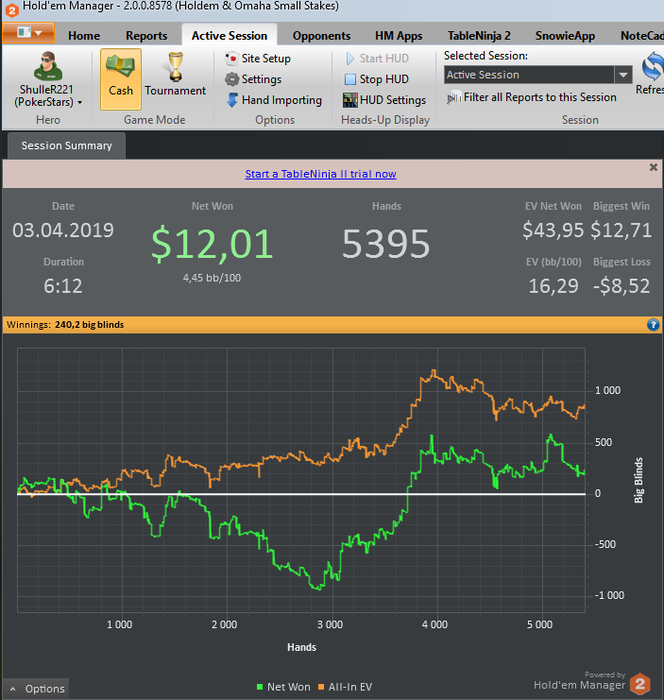Open the application menu button with dropdown arrow
The height and width of the screenshot is (700, 664).
pyautogui.click(x=29, y=33)
